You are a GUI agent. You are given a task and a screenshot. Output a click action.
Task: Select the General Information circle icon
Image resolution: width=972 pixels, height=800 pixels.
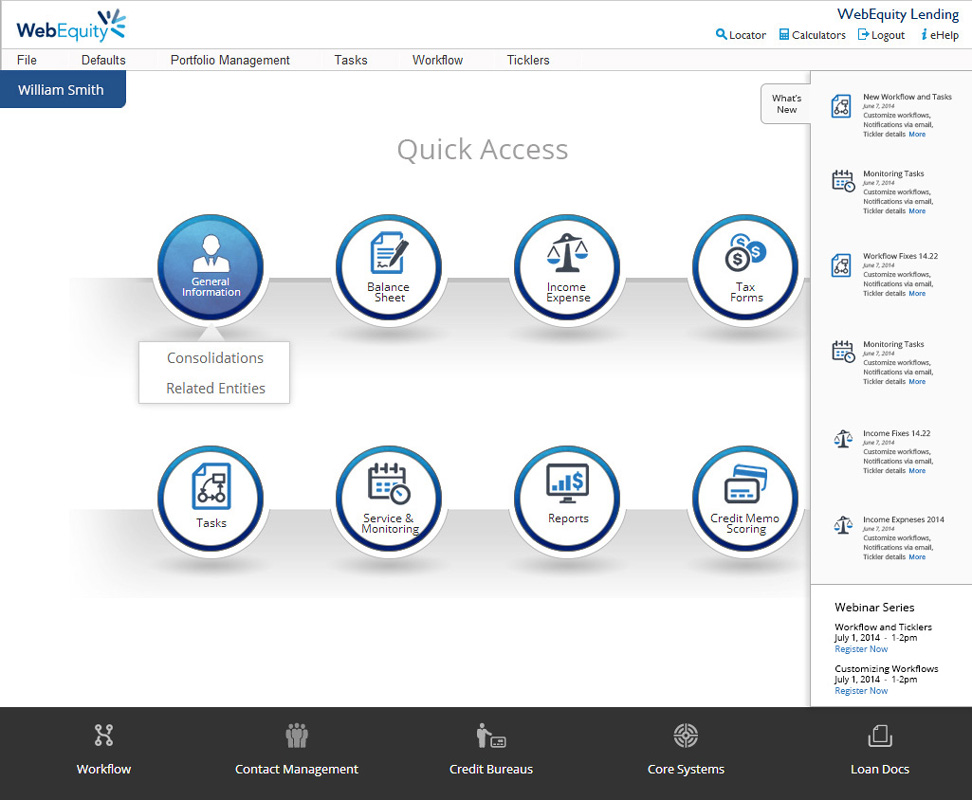[211, 267]
